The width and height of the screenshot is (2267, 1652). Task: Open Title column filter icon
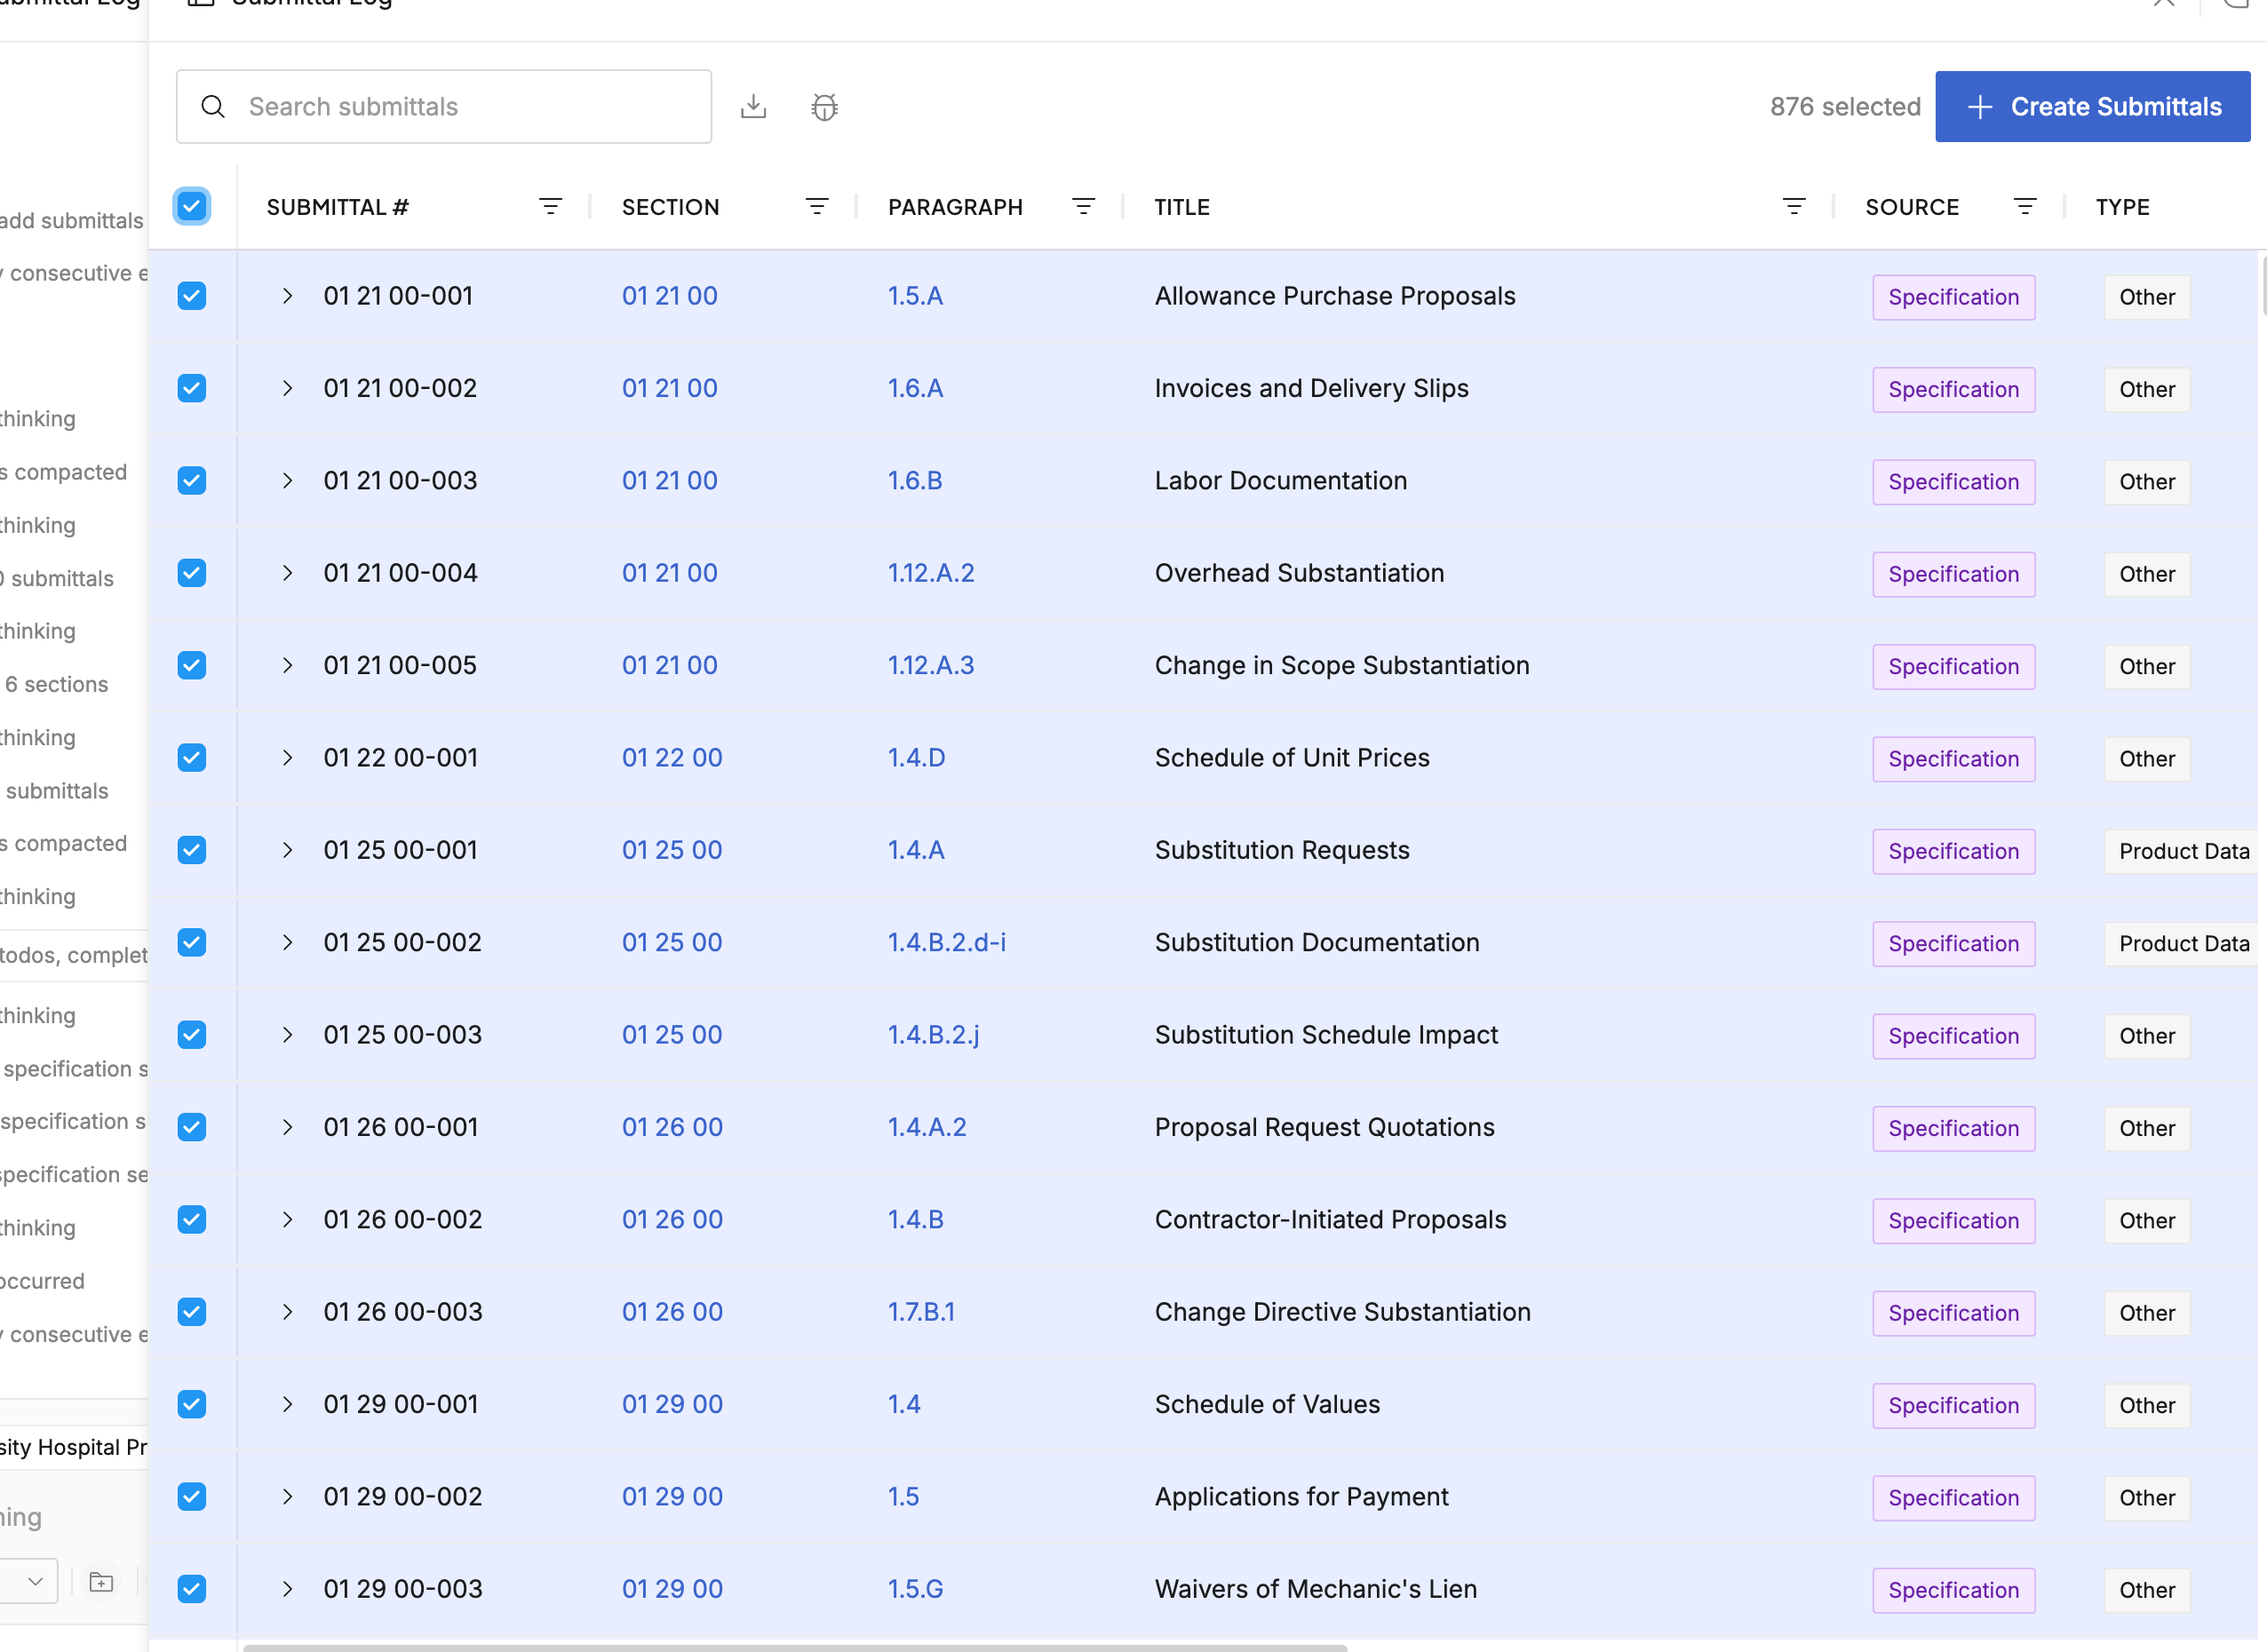tap(1794, 207)
